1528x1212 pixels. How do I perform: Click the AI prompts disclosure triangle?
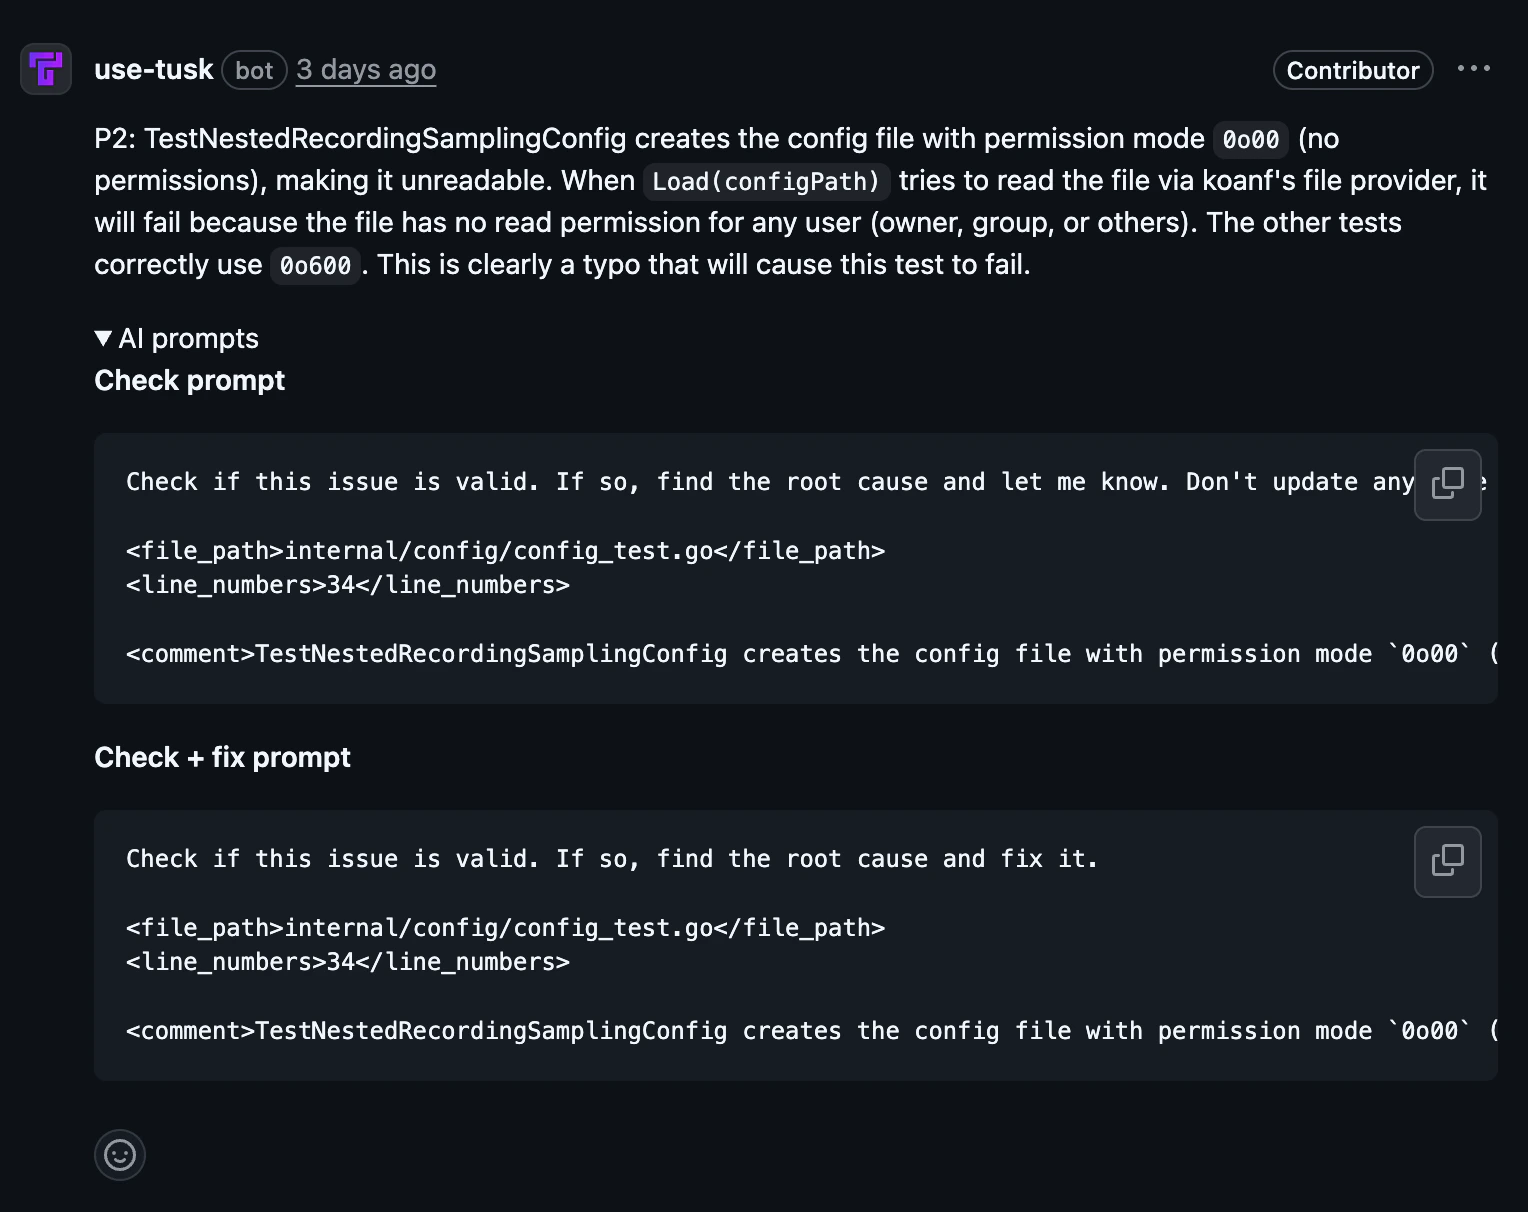pos(103,338)
